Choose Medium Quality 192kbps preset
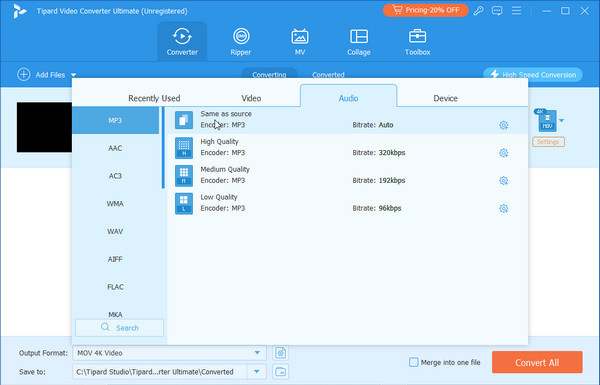This screenshot has width=600, height=385. point(347,176)
